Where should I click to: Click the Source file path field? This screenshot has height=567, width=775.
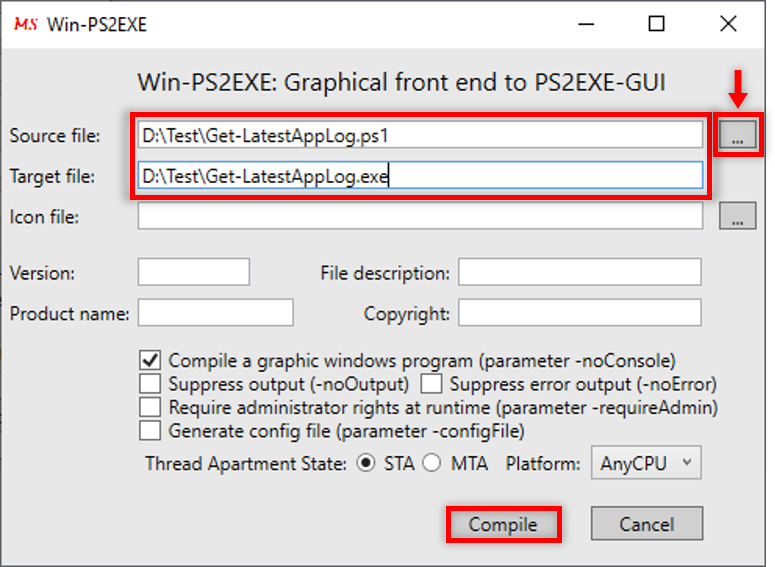pos(420,134)
